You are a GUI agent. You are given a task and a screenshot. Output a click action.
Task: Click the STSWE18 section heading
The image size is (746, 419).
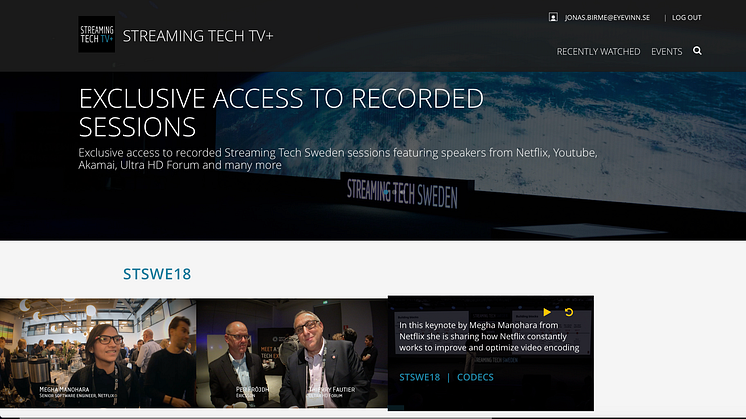coord(156,273)
